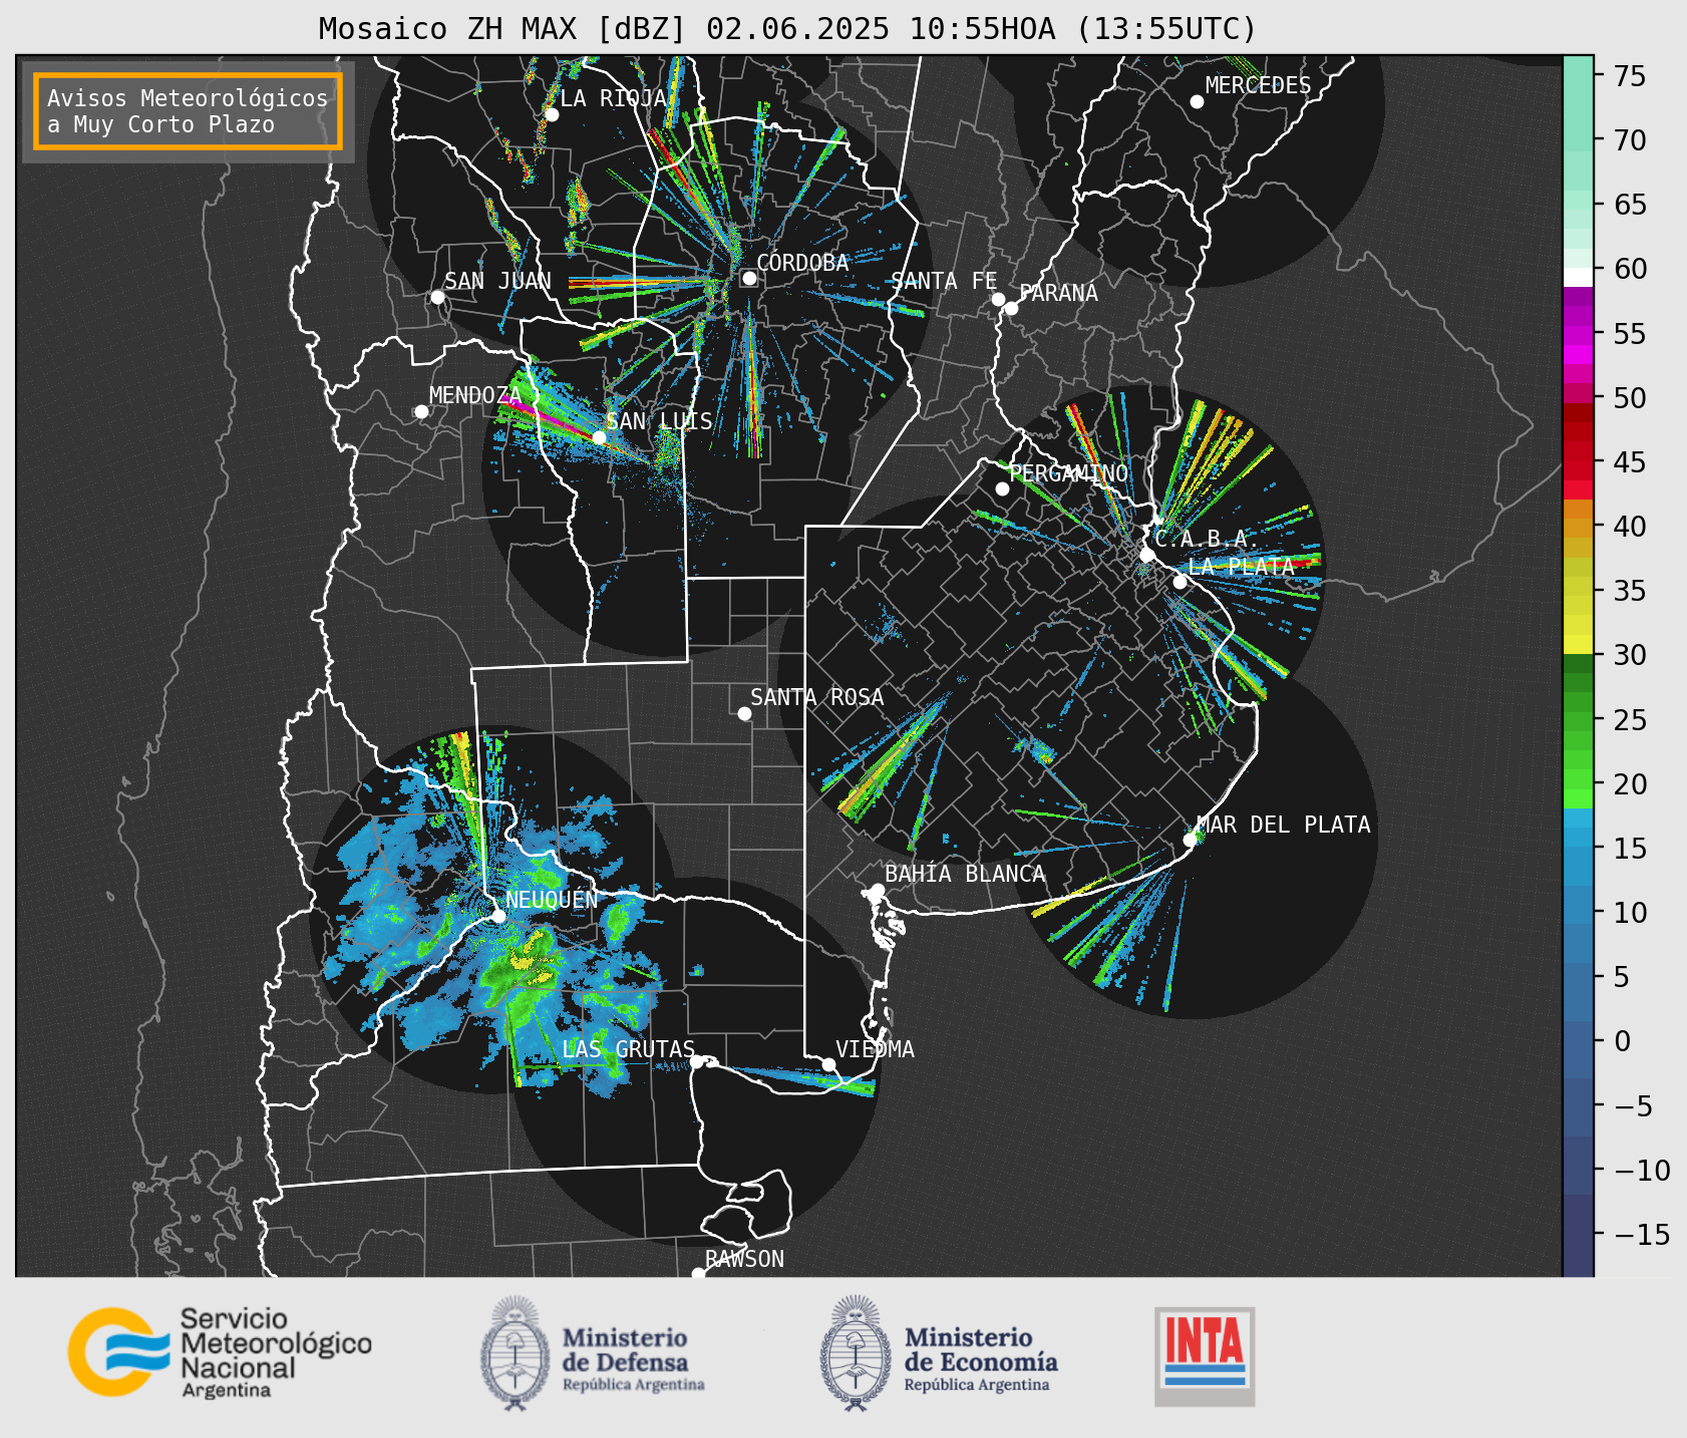
Task: Click the BAHÍA BLANCA label
Action: pyautogui.click(x=965, y=875)
